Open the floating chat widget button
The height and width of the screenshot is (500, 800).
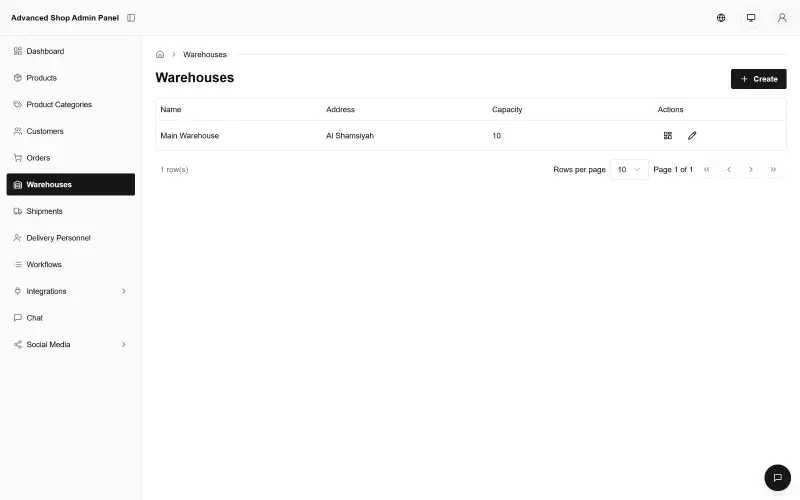[777, 478]
